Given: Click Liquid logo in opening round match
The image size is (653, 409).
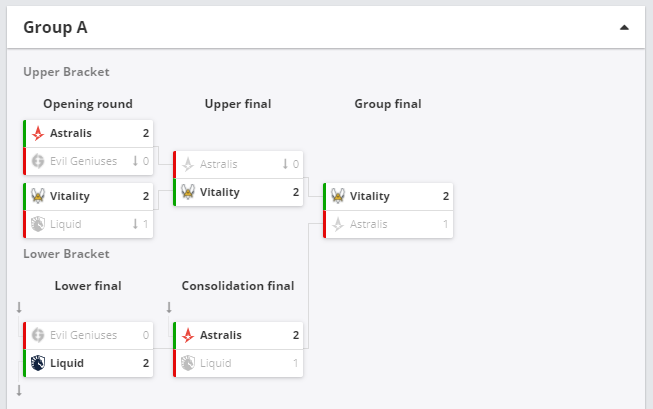Looking at the screenshot, I should coord(38,224).
